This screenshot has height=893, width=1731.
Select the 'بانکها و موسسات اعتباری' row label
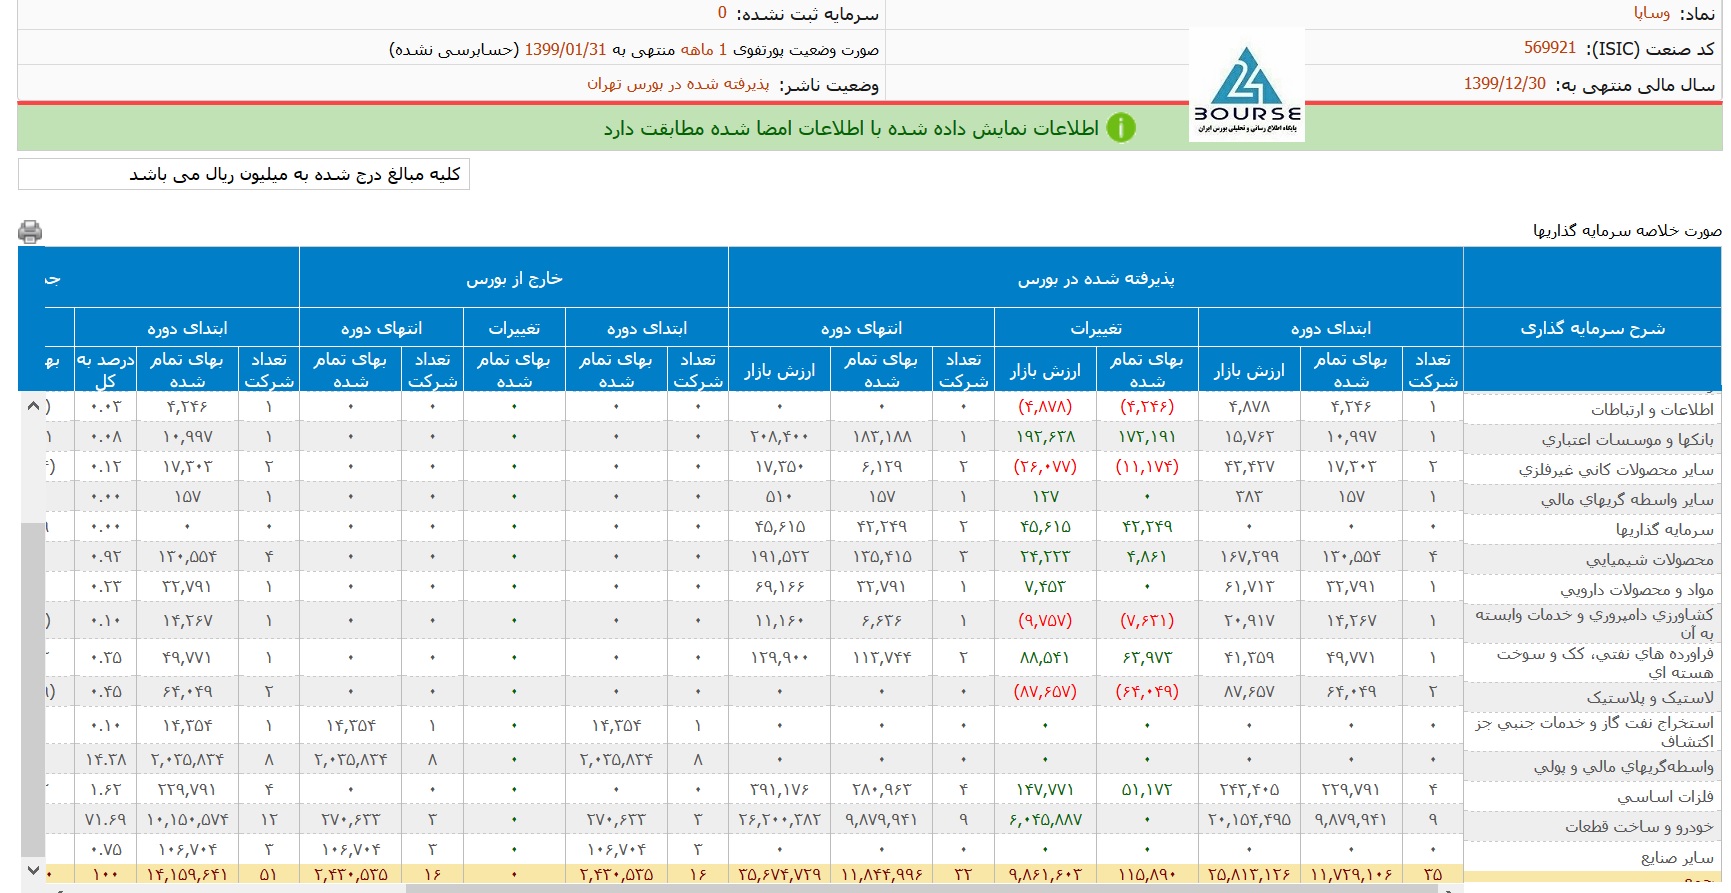pyautogui.click(x=1627, y=439)
